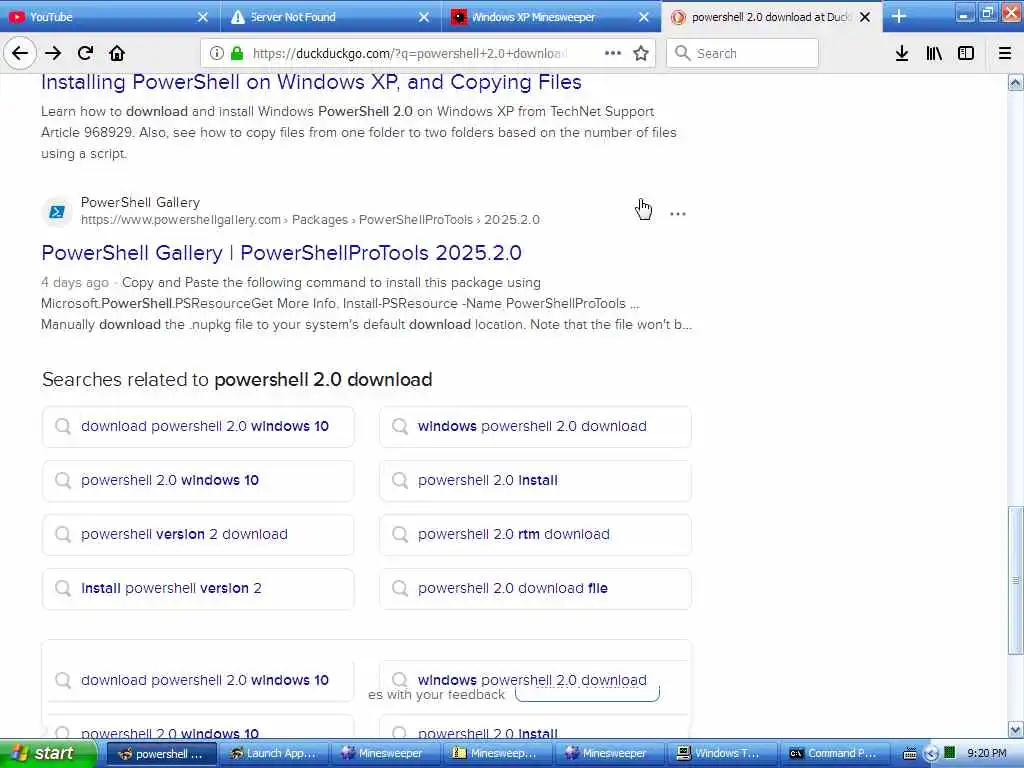
Task: Switch to powershell Firefox taskbar item
Action: point(161,754)
